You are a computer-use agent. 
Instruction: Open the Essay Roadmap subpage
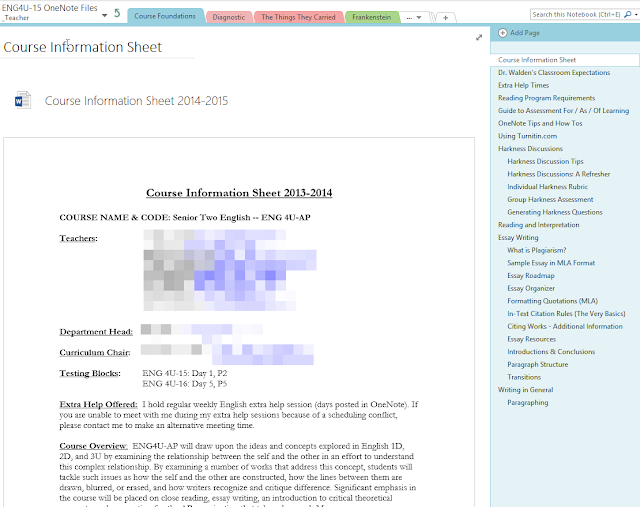point(531,275)
